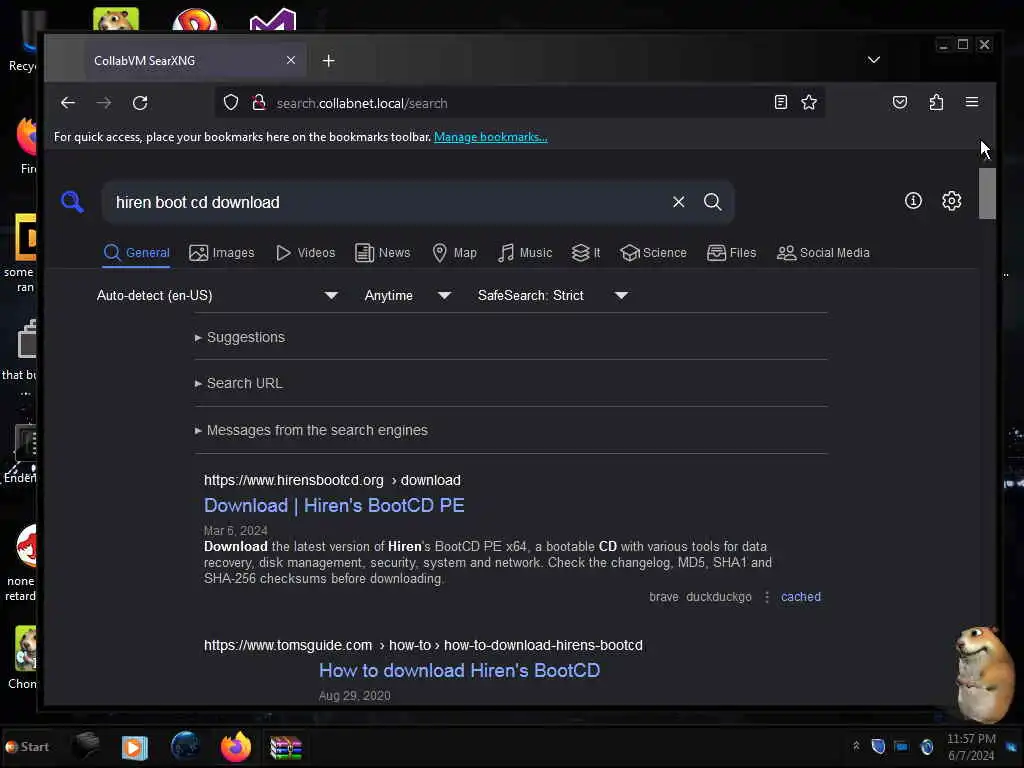This screenshot has width=1024, height=768.
Task: Show hidden system tray icons
Action: click(x=856, y=746)
